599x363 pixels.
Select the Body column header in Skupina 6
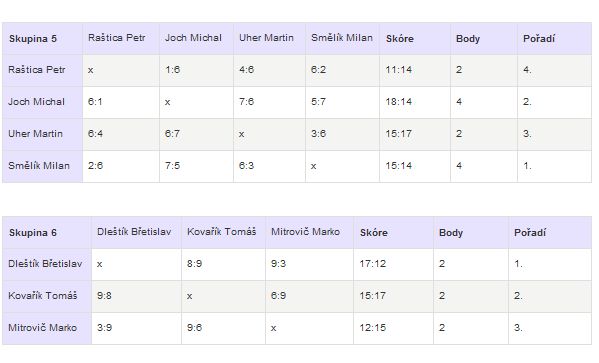(x=471, y=233)
